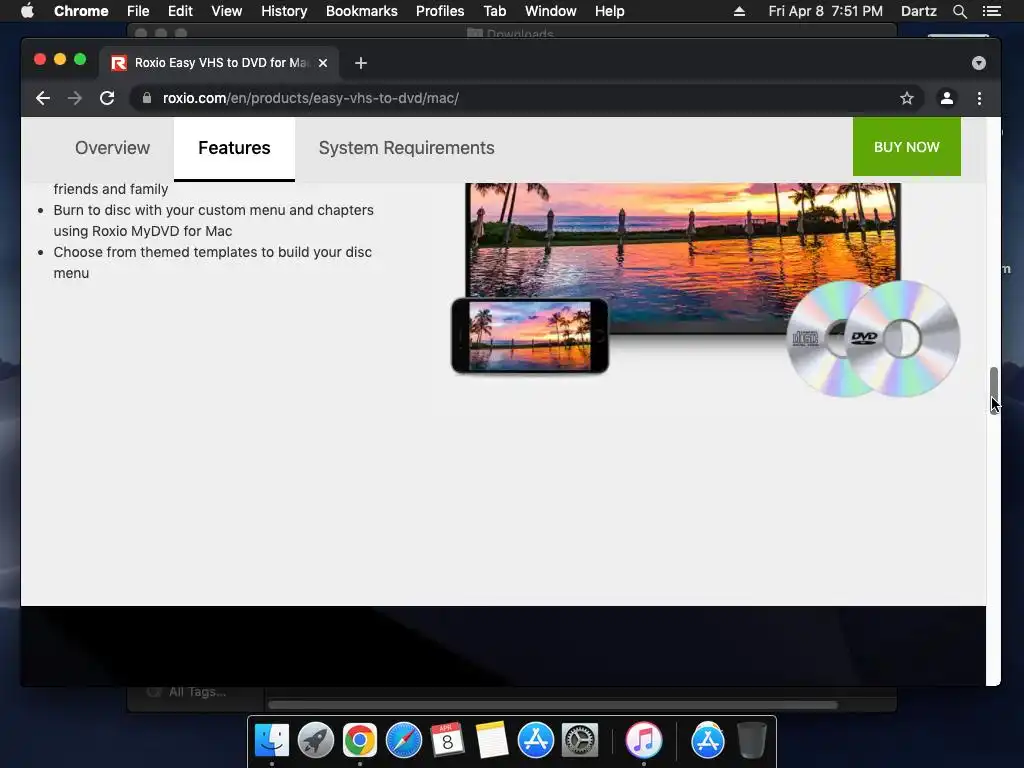Click the DVD disc graphic
Screen dimensions: 1024x768
901,338
